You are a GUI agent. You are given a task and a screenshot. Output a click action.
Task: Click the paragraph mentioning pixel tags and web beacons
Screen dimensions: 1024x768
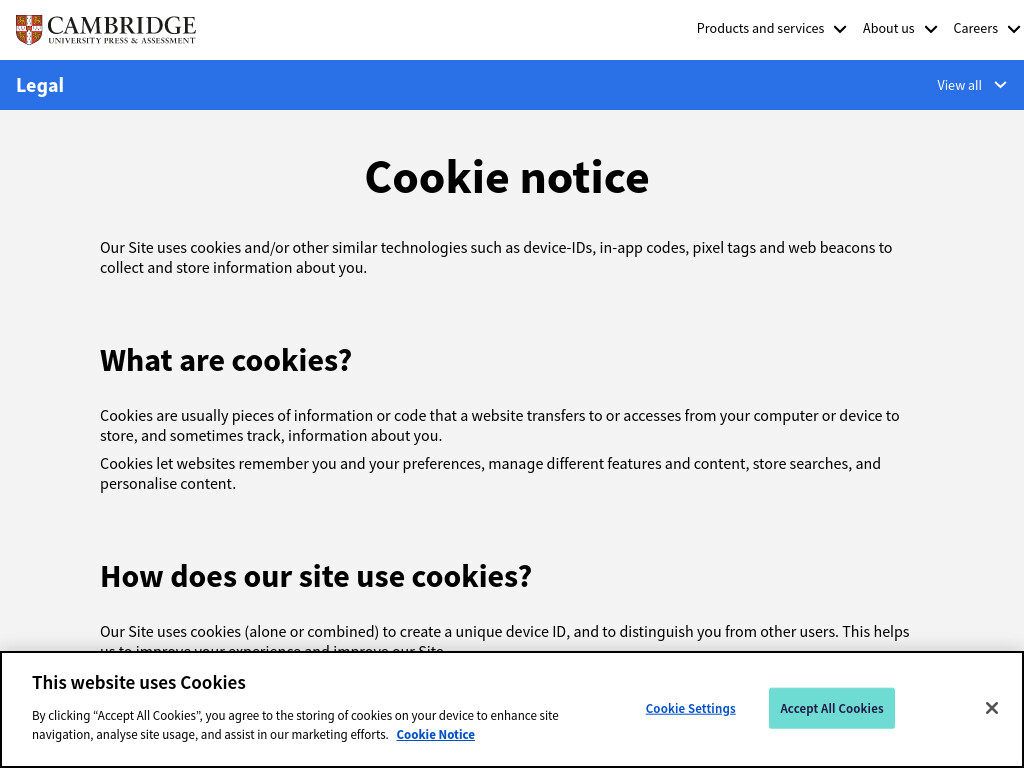coord(496,258)
